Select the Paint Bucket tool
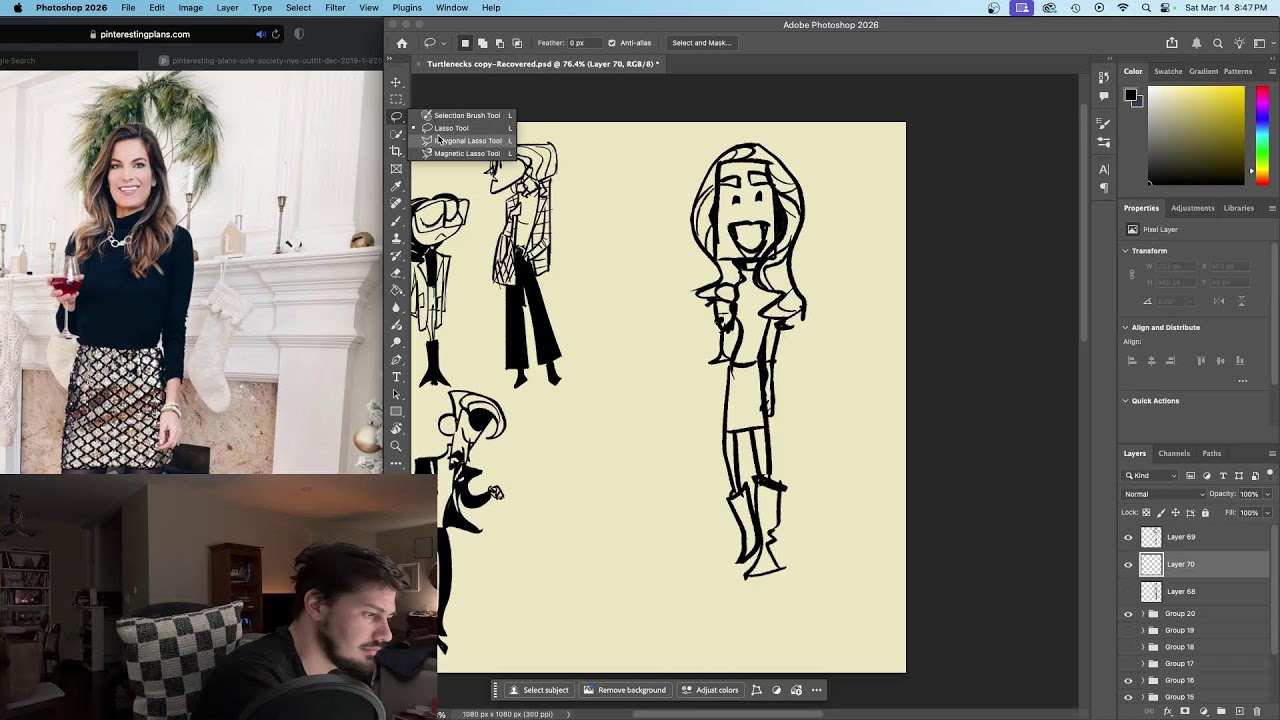1280x720 pixels. pyautogui.click(x=396, y=290)
